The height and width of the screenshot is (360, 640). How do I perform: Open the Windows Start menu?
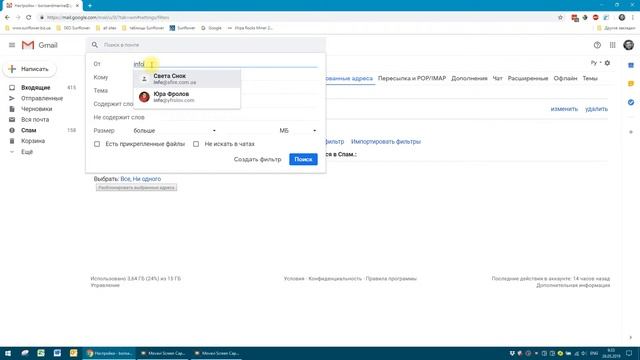tap(7, 353)
